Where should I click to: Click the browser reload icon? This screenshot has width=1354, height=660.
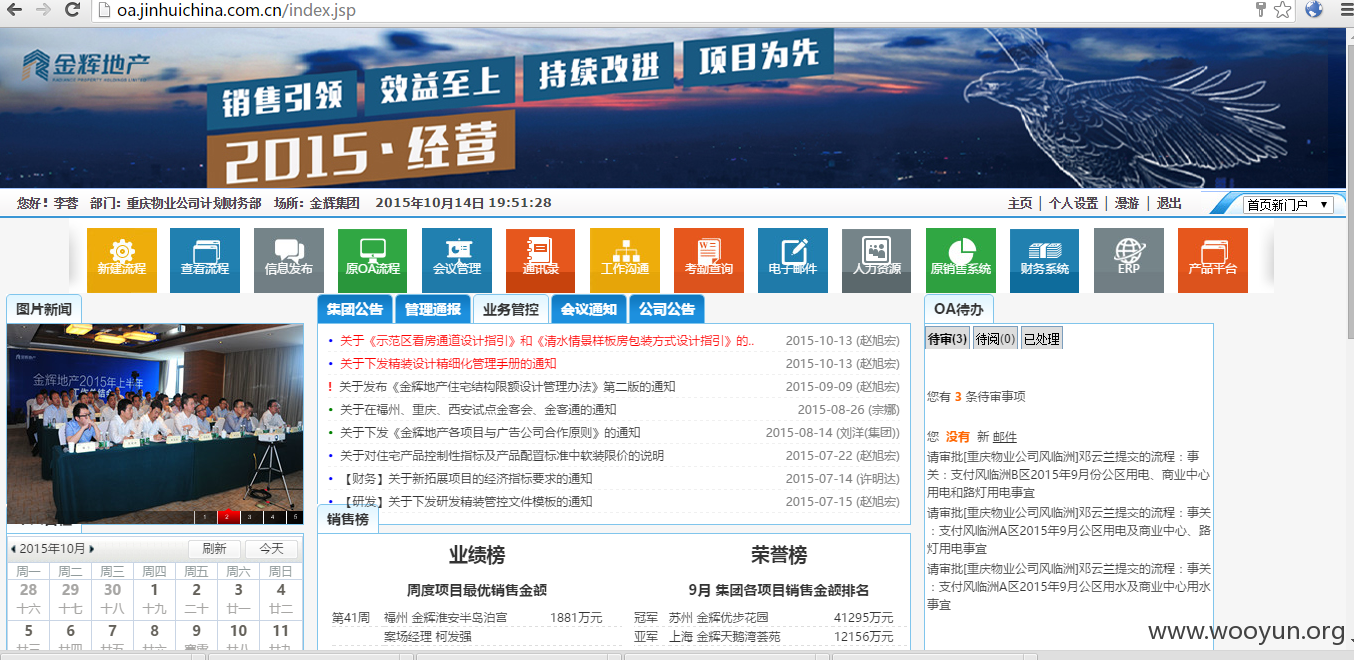(72, 10)
